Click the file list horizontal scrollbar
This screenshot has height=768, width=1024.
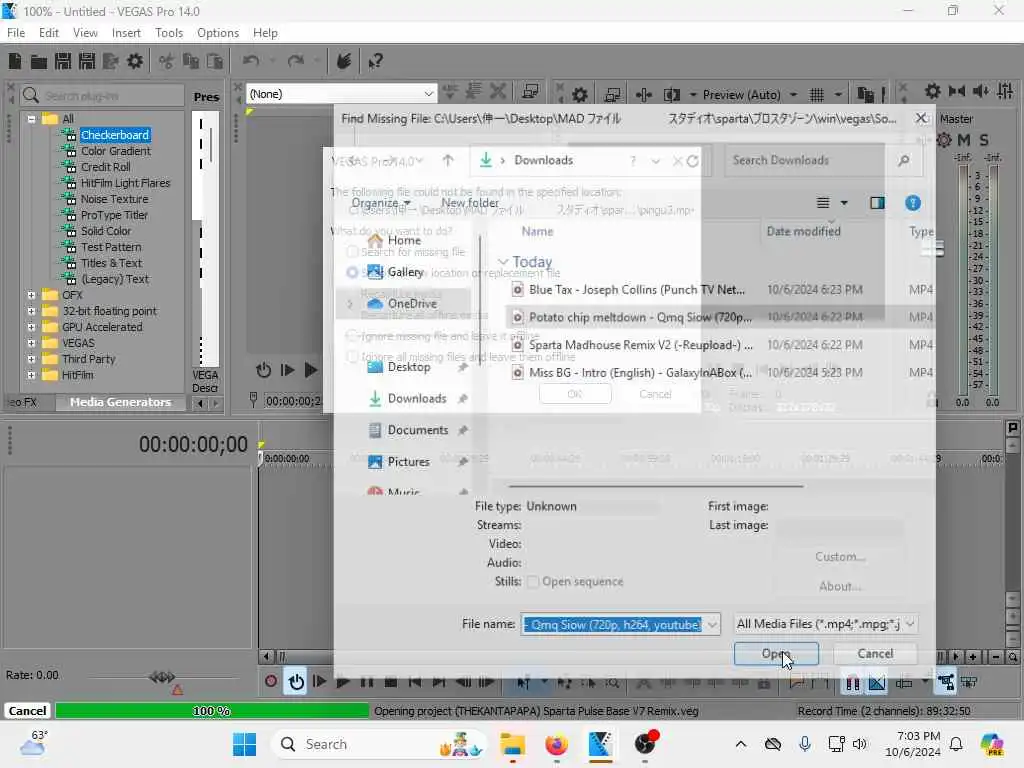[x=656, y=486]
